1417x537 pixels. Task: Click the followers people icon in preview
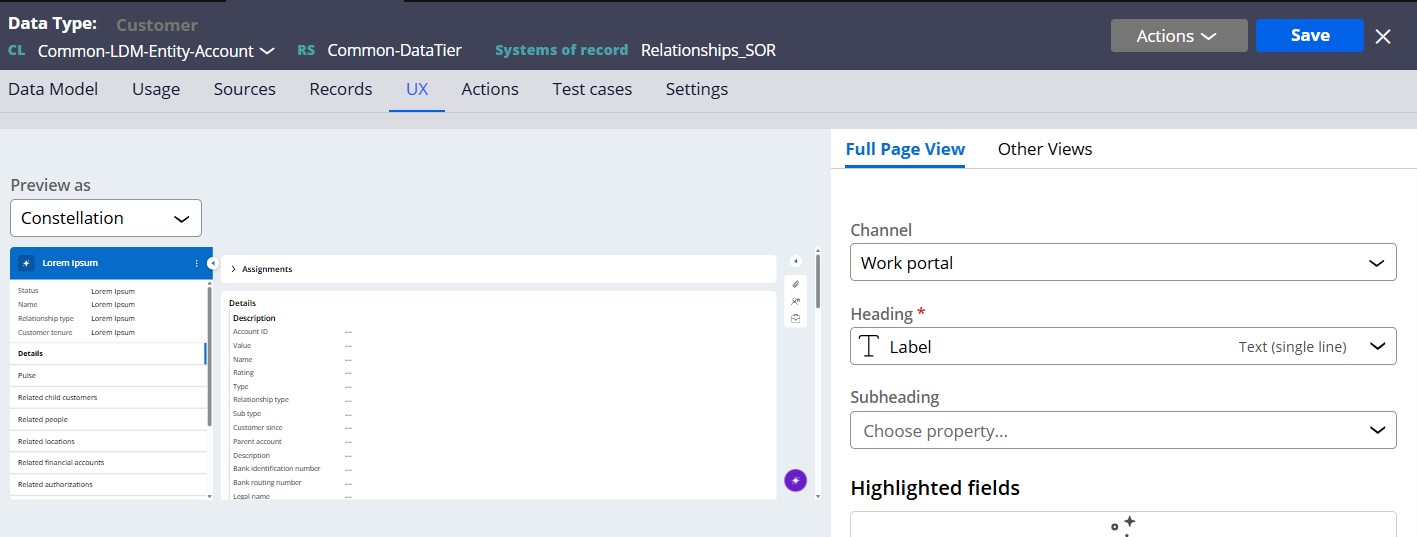[x=795, y=301]
